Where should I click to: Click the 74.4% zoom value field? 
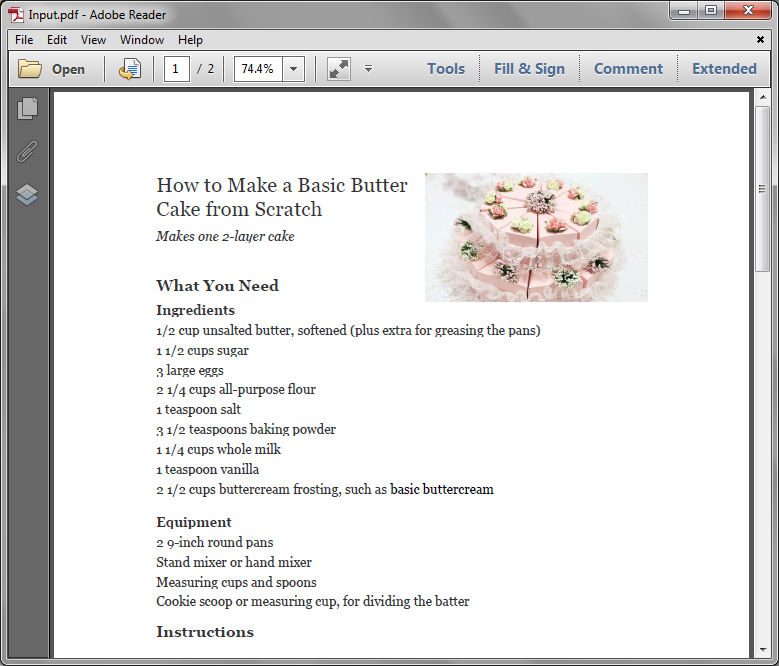258,69
